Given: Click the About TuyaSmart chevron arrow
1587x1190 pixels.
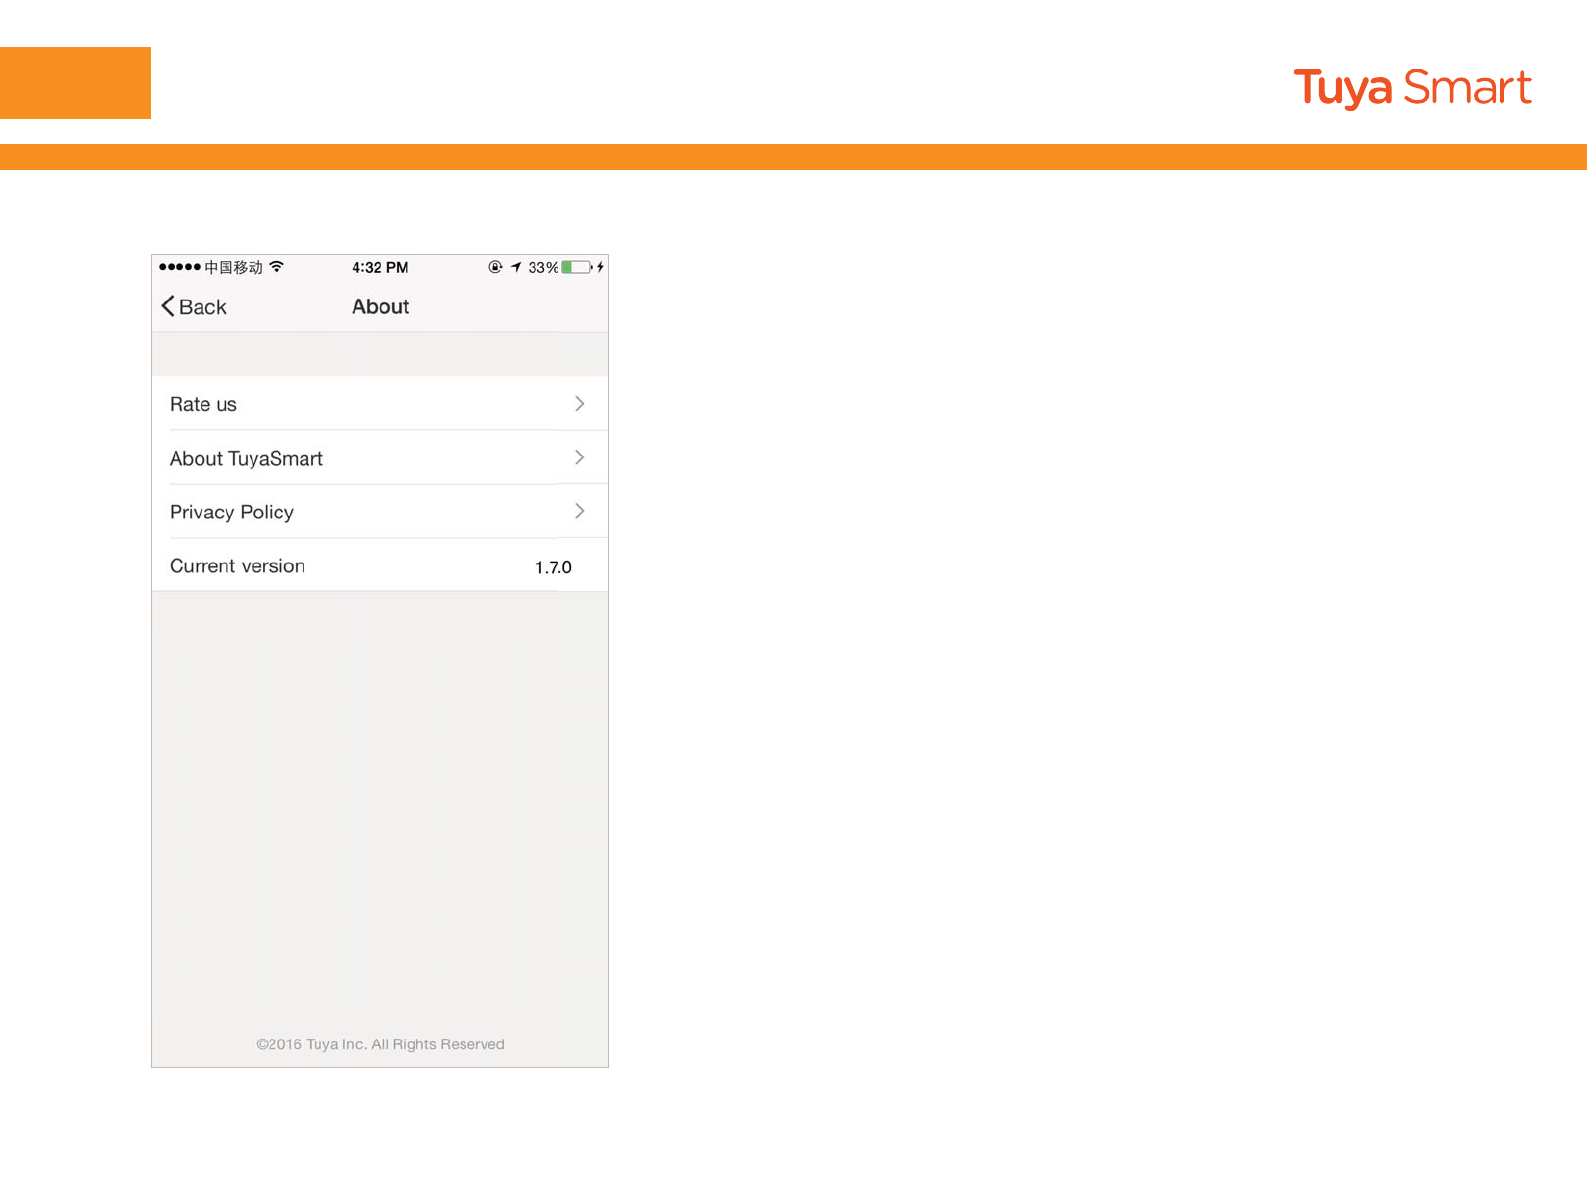Looking at the screenshot, I should click(x=579, y=458).
